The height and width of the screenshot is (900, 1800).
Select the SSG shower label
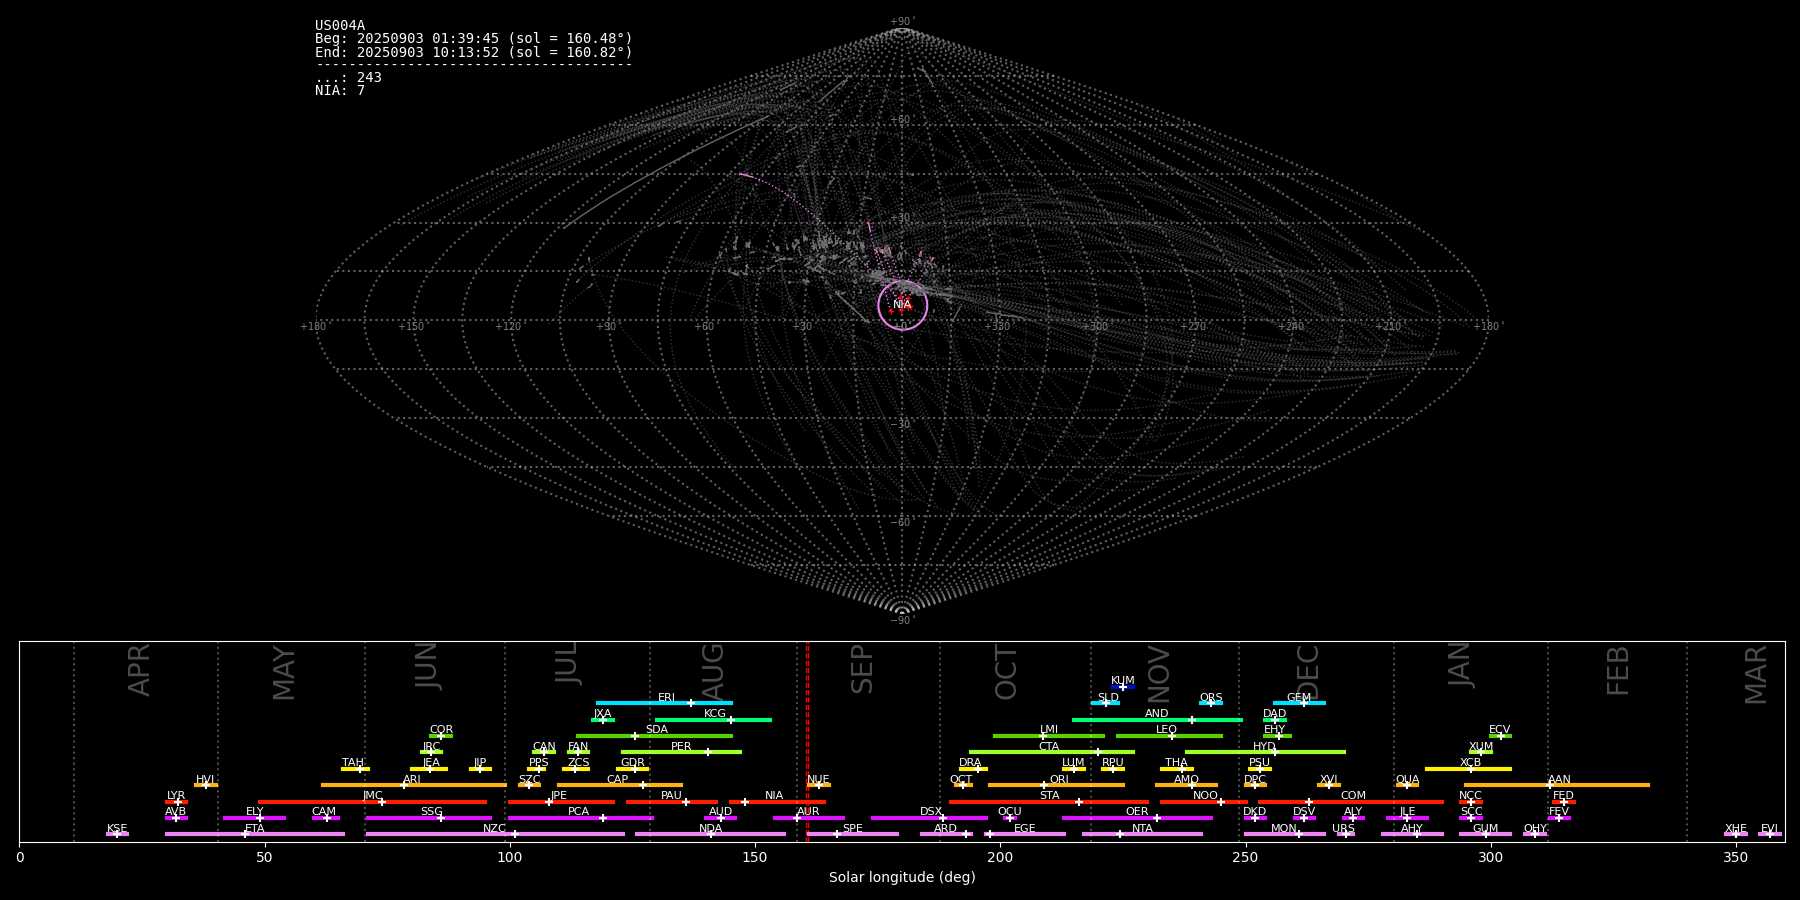tap(431, 812)
